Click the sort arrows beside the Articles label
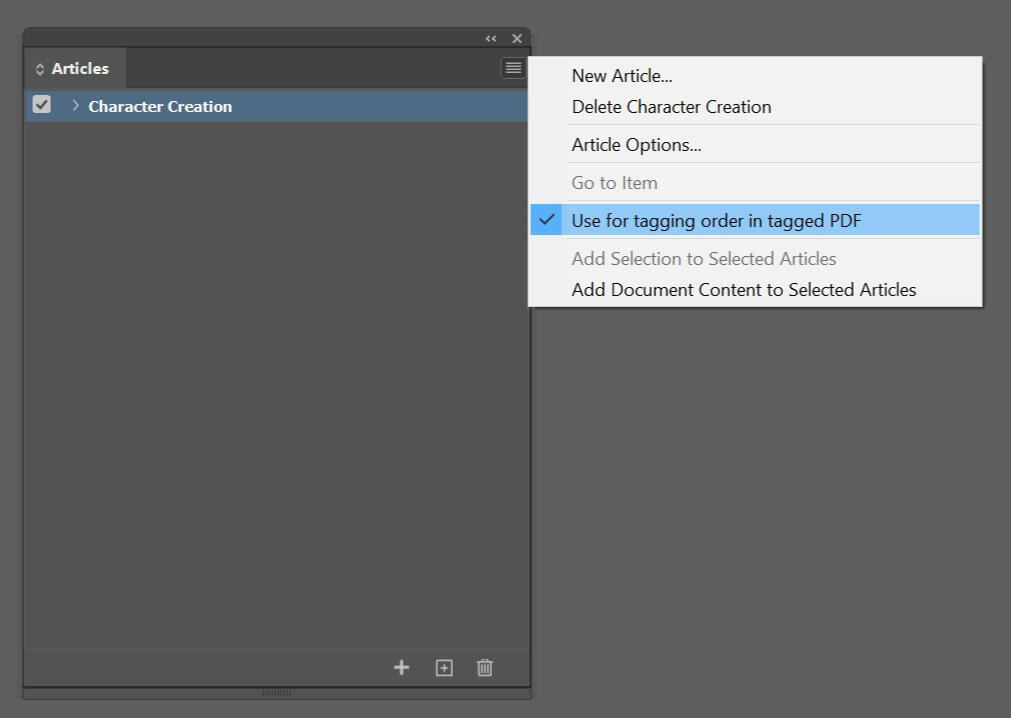The image size is (1011, 718). 41,68
